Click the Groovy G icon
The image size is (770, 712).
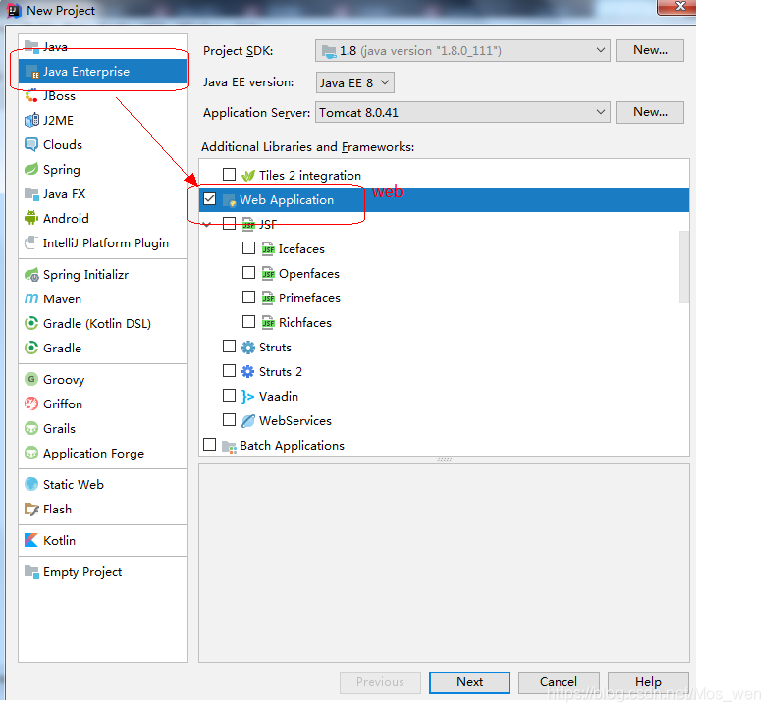click(x=31, y=379)
